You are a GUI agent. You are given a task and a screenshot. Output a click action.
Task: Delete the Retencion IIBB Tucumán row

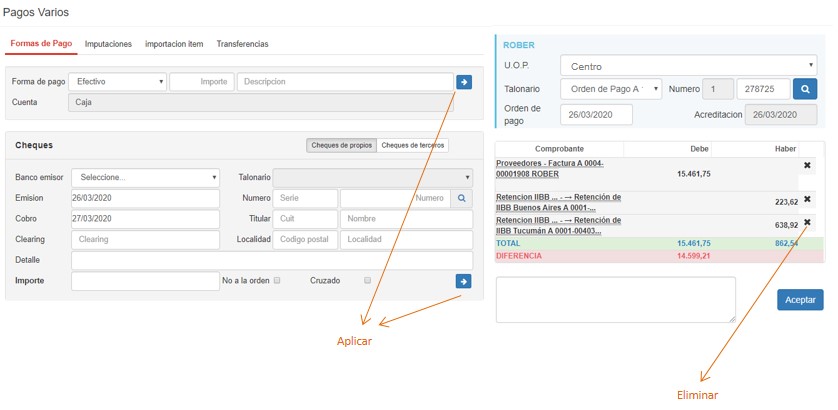(x=807, y=222)
